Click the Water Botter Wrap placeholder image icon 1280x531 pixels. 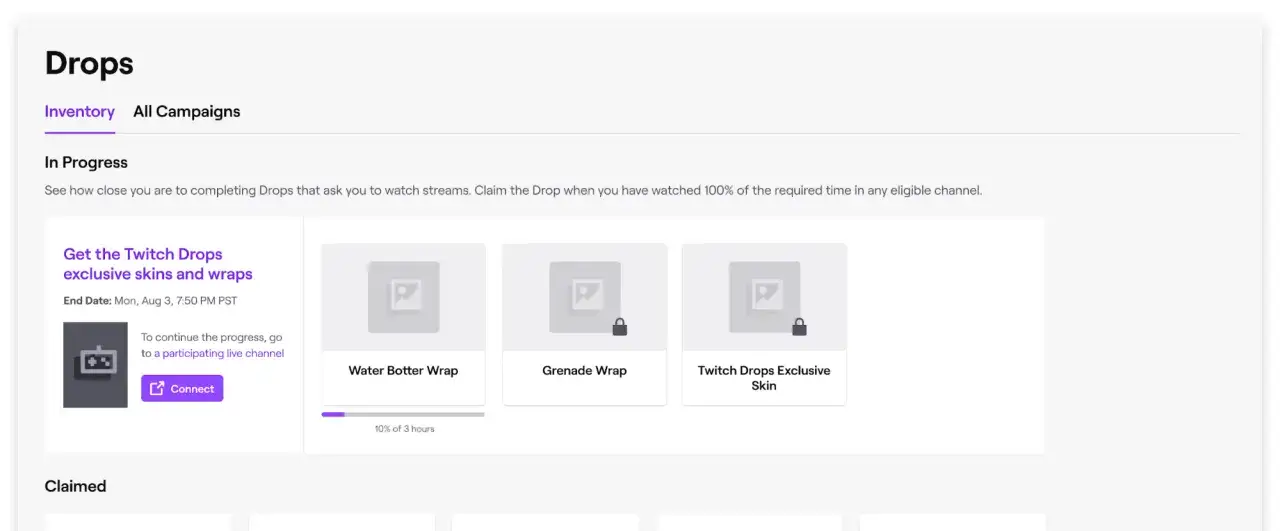click(x=403, y=297)
